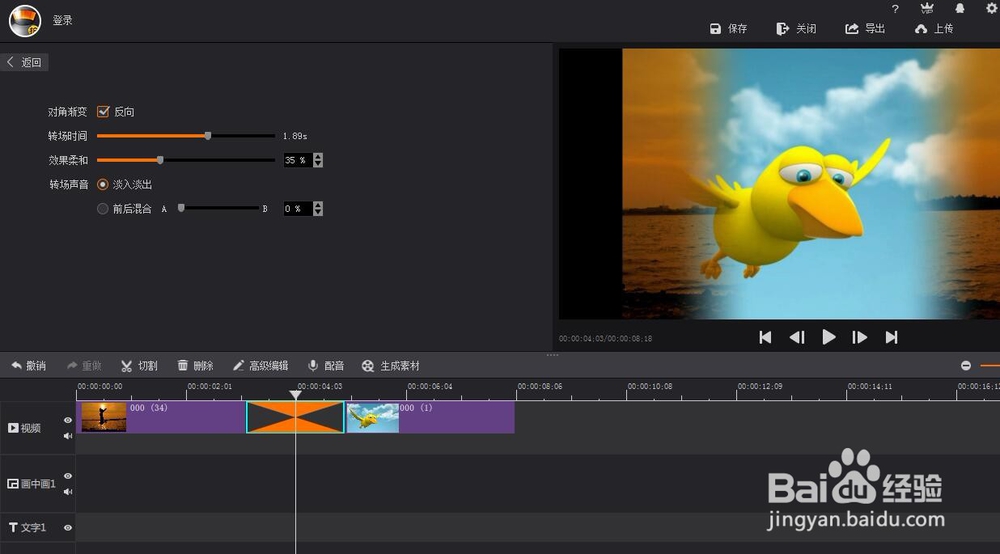Screen dimensions: 1000x554
Task: Select the 000 (34) sunset clip
Action: click(x=161, y=417)
